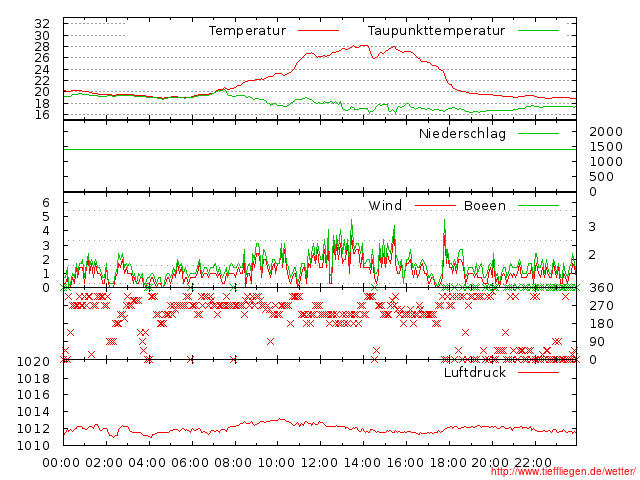Screen dimensions: 640x480
Task: Click the red Temperatur legend line sample
Action: (x=319, y=31)
